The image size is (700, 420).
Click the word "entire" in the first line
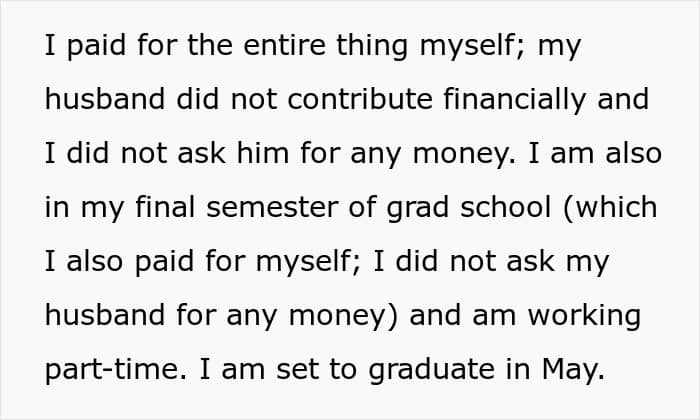tap(284, 45)
